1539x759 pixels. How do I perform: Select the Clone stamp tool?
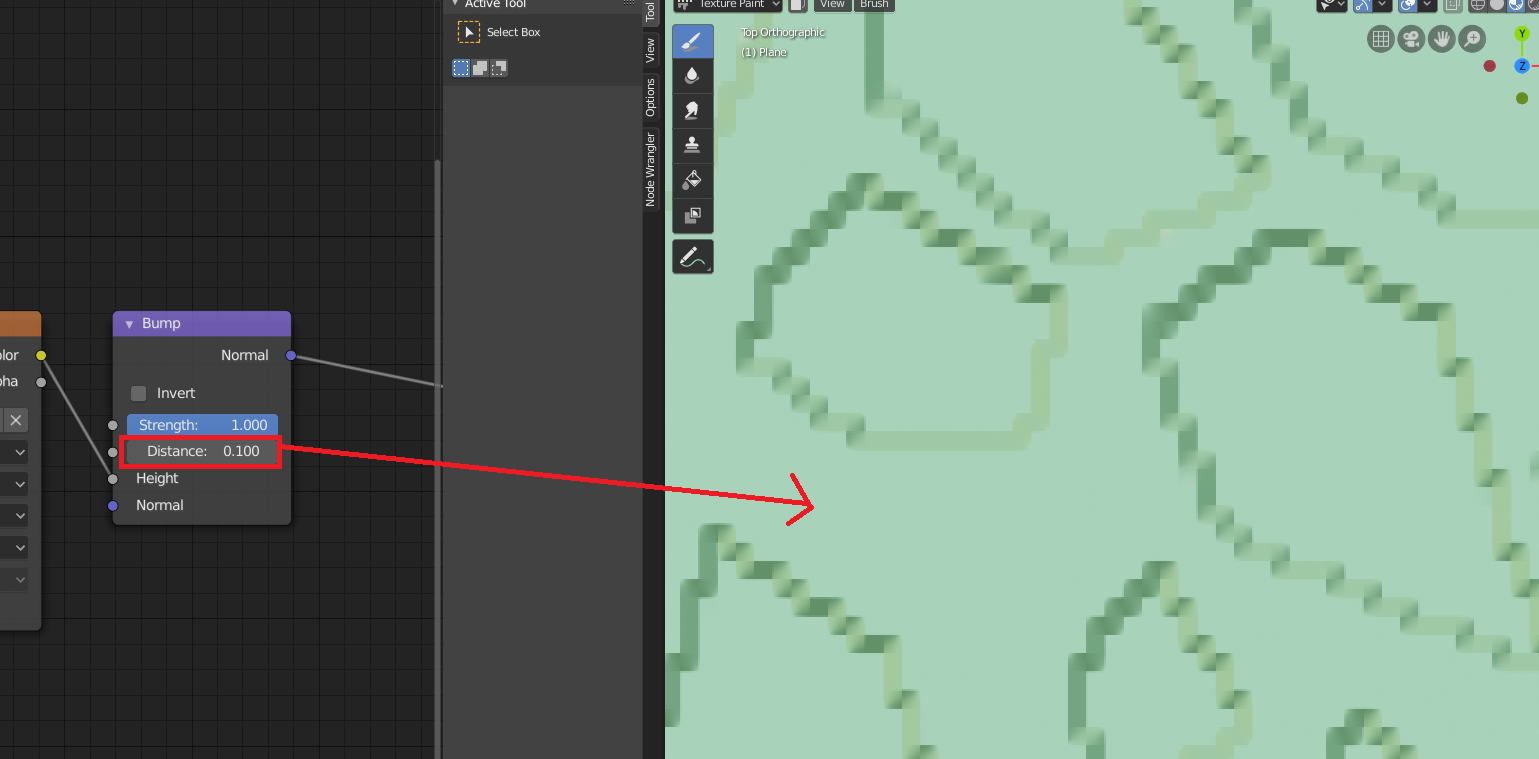[x=693, y=143]
